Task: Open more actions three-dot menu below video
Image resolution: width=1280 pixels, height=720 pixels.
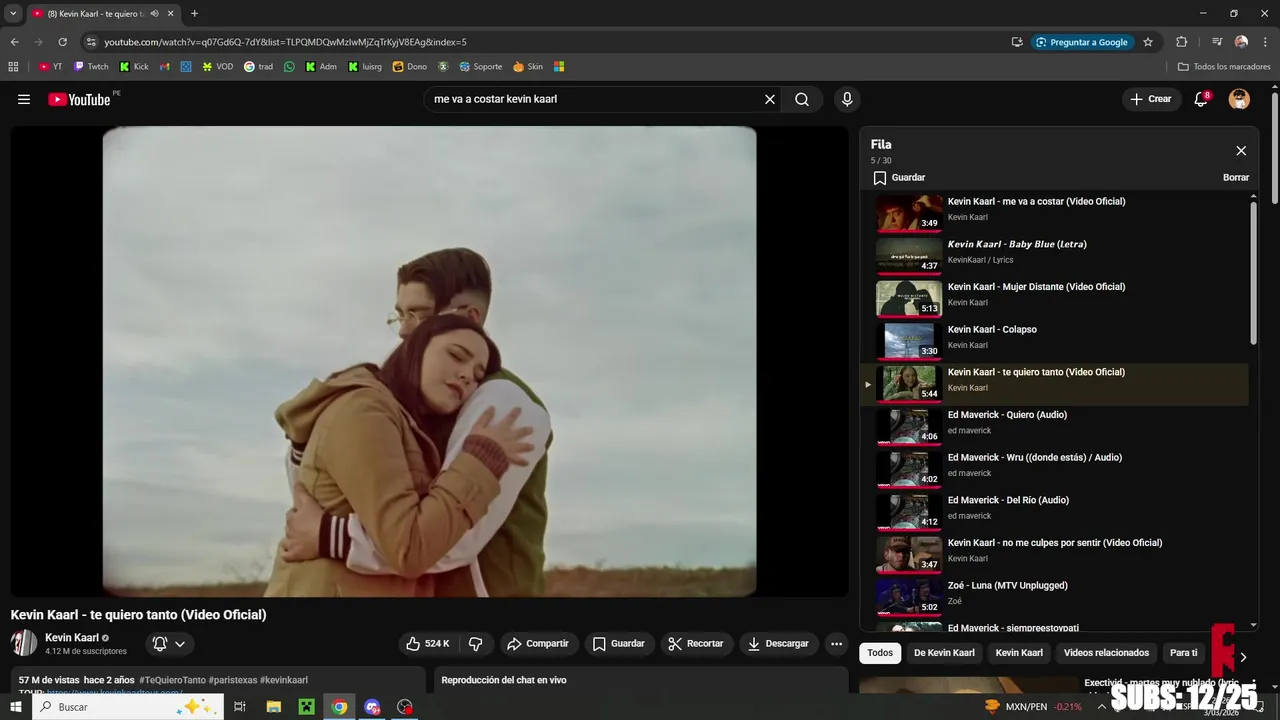Action: pyautogui.click(x=837, y=644)
